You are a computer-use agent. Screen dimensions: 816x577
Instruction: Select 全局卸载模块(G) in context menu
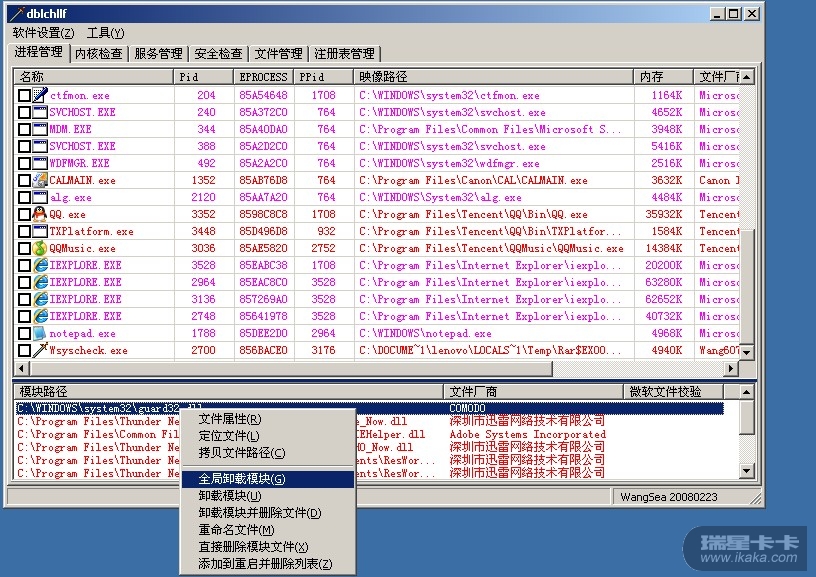(x=268, y=479)
